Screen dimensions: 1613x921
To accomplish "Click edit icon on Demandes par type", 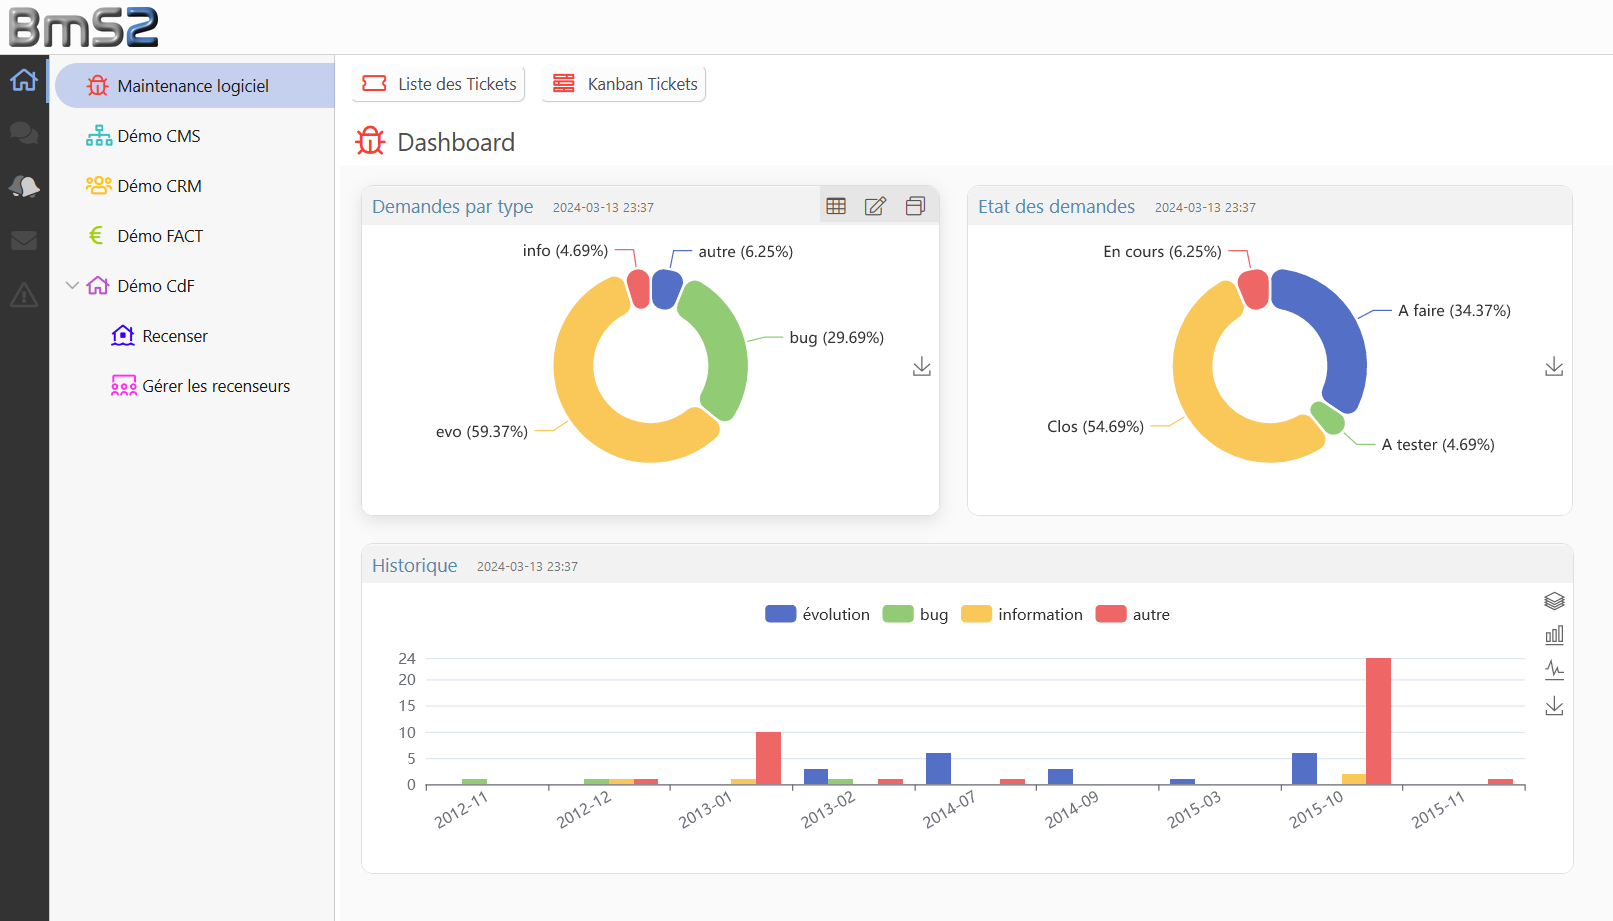I will click(875, 206).
